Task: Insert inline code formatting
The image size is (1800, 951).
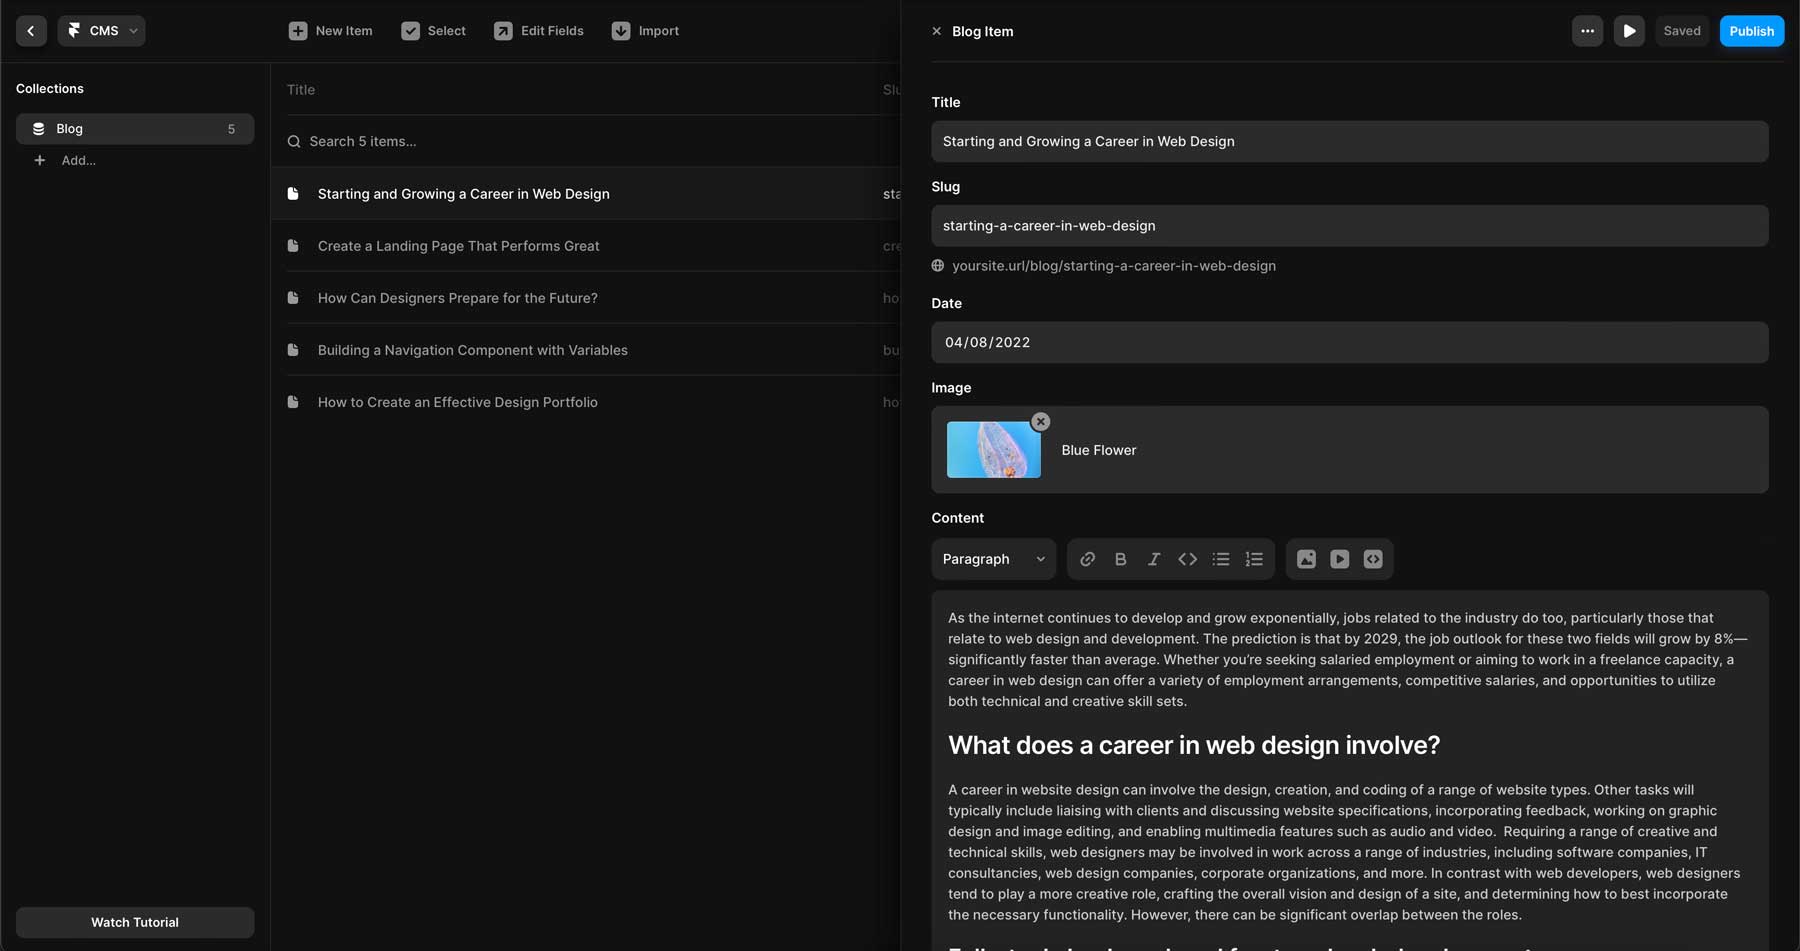Action: point(1187,559)
